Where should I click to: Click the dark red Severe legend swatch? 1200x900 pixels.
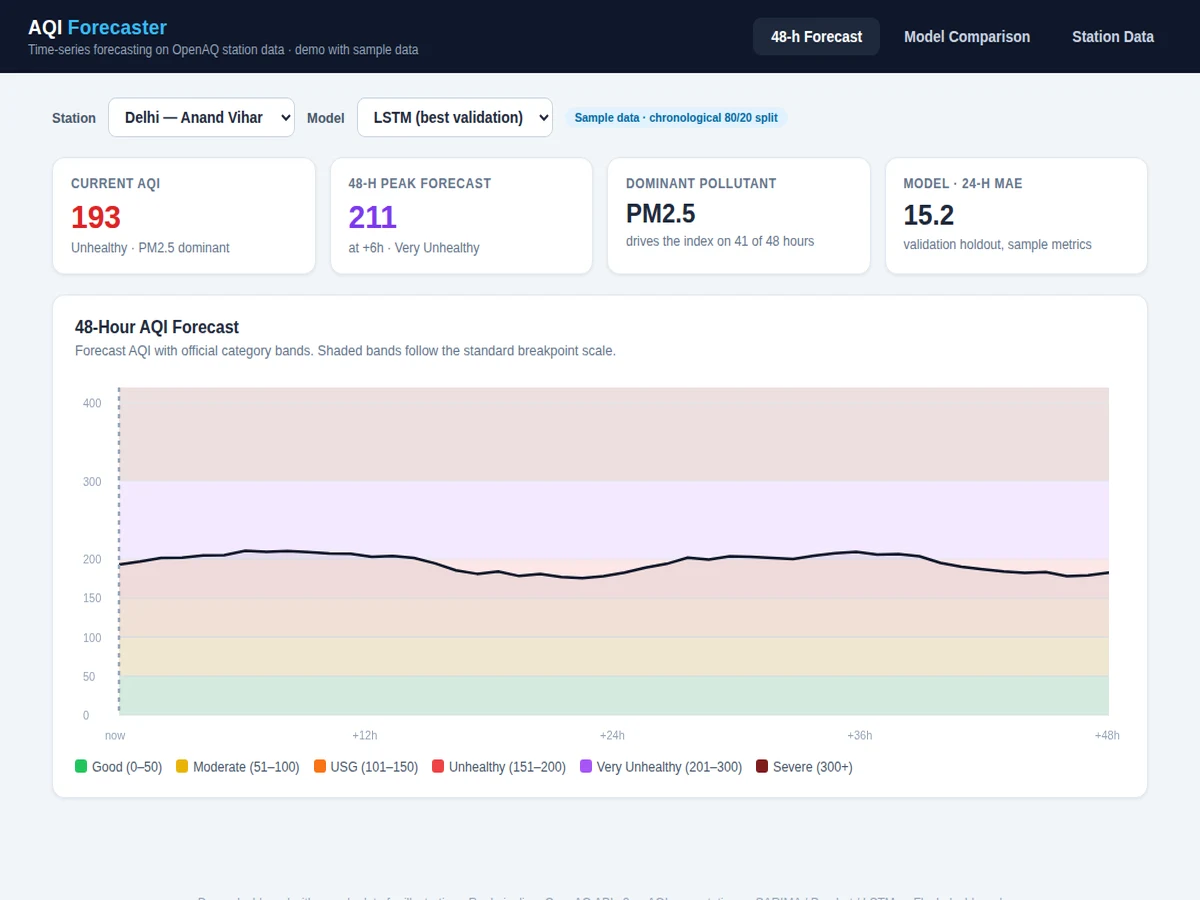point(762,766)
